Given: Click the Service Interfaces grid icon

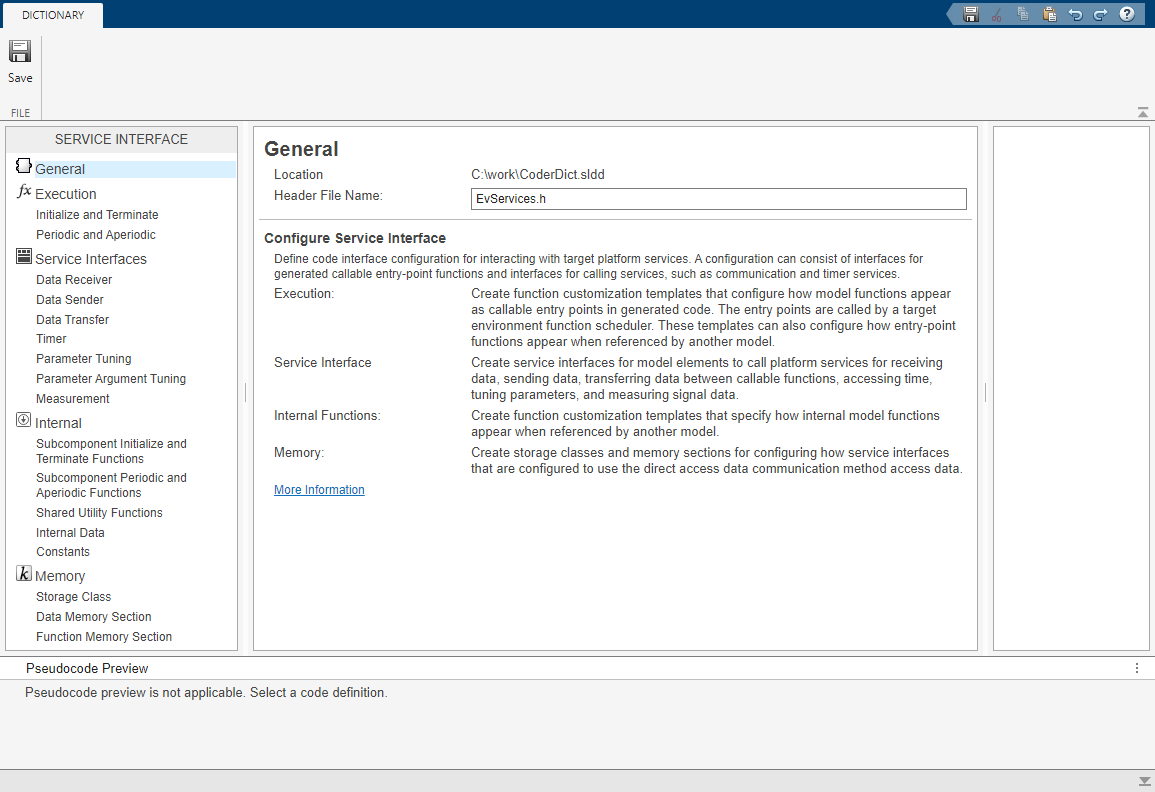Looking at the screenshot, I should [23, 257].
